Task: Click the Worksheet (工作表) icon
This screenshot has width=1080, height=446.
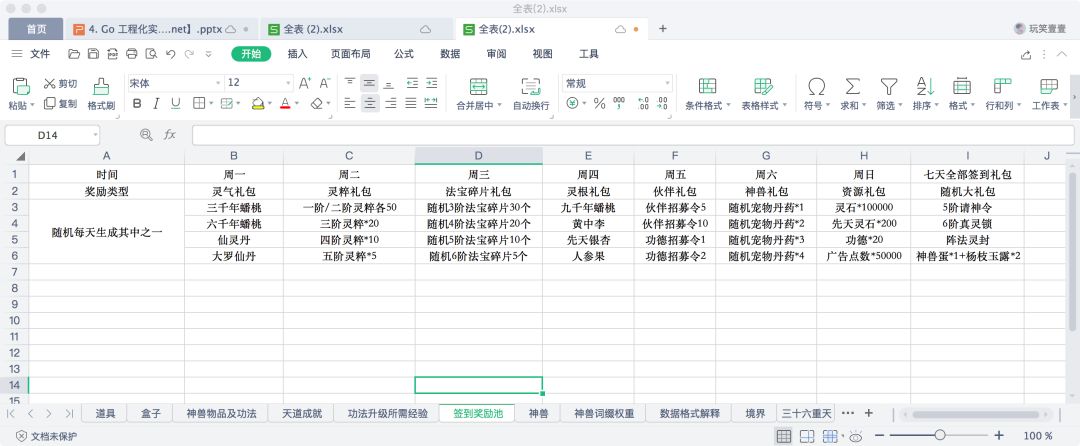Action: tap(1049, 86)
